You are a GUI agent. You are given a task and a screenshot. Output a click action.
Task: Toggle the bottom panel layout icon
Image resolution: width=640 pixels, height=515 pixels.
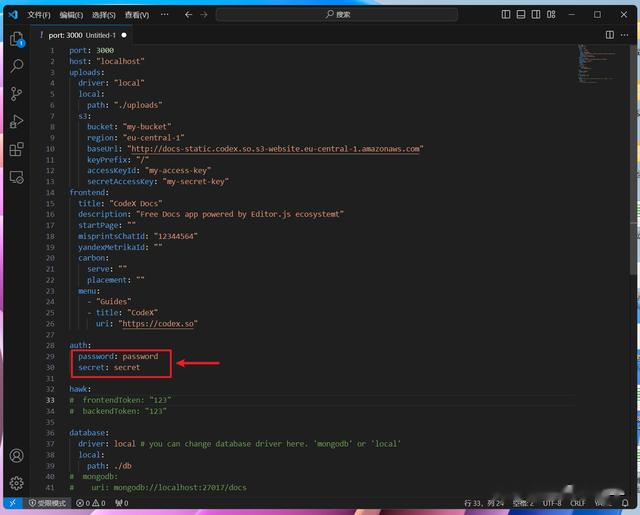(521, 15)
